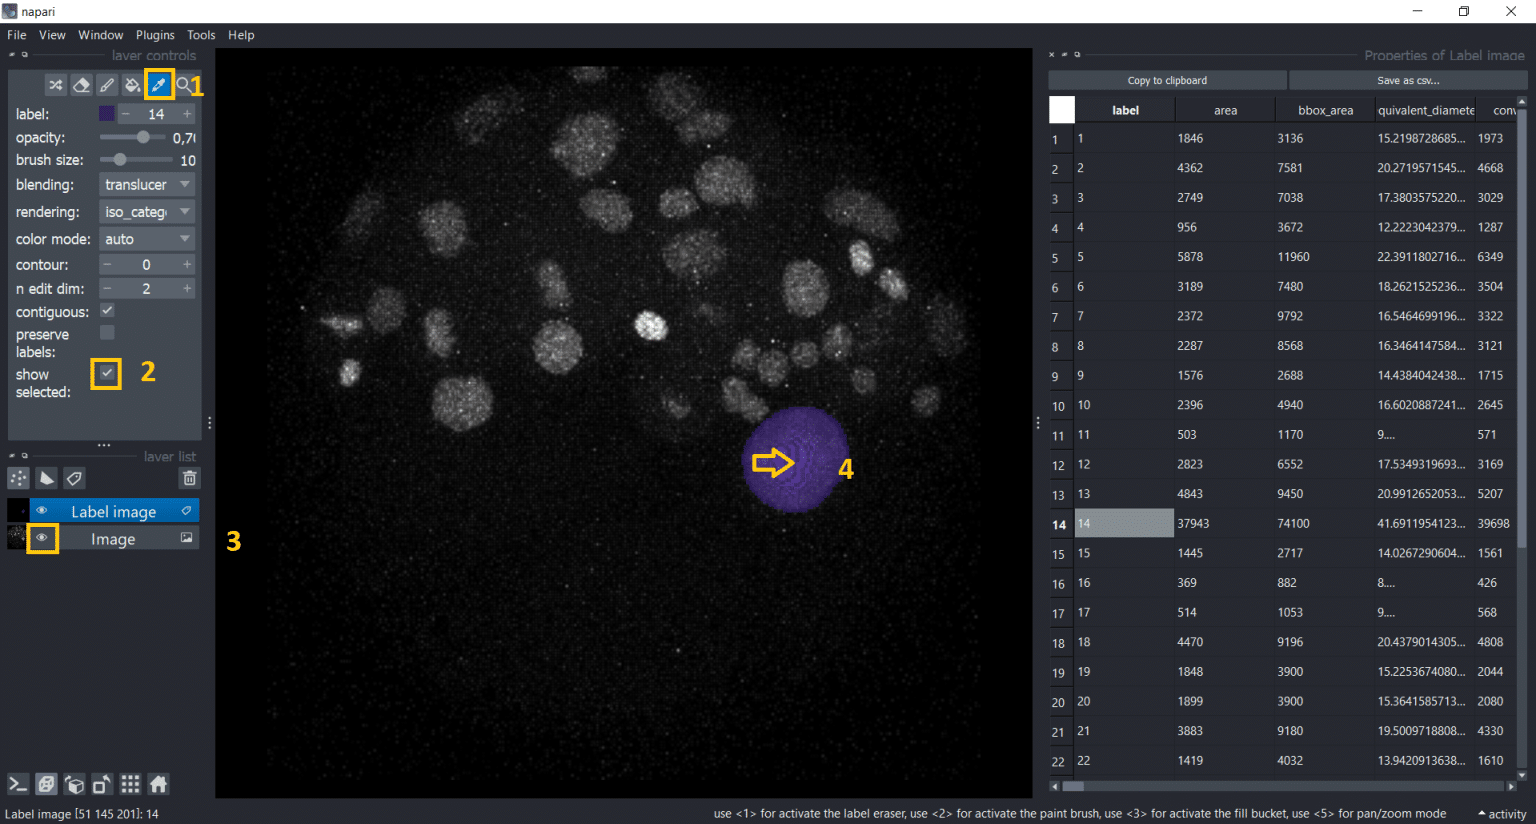
Task: Select the paint brush tool
Action: point(107,85)
